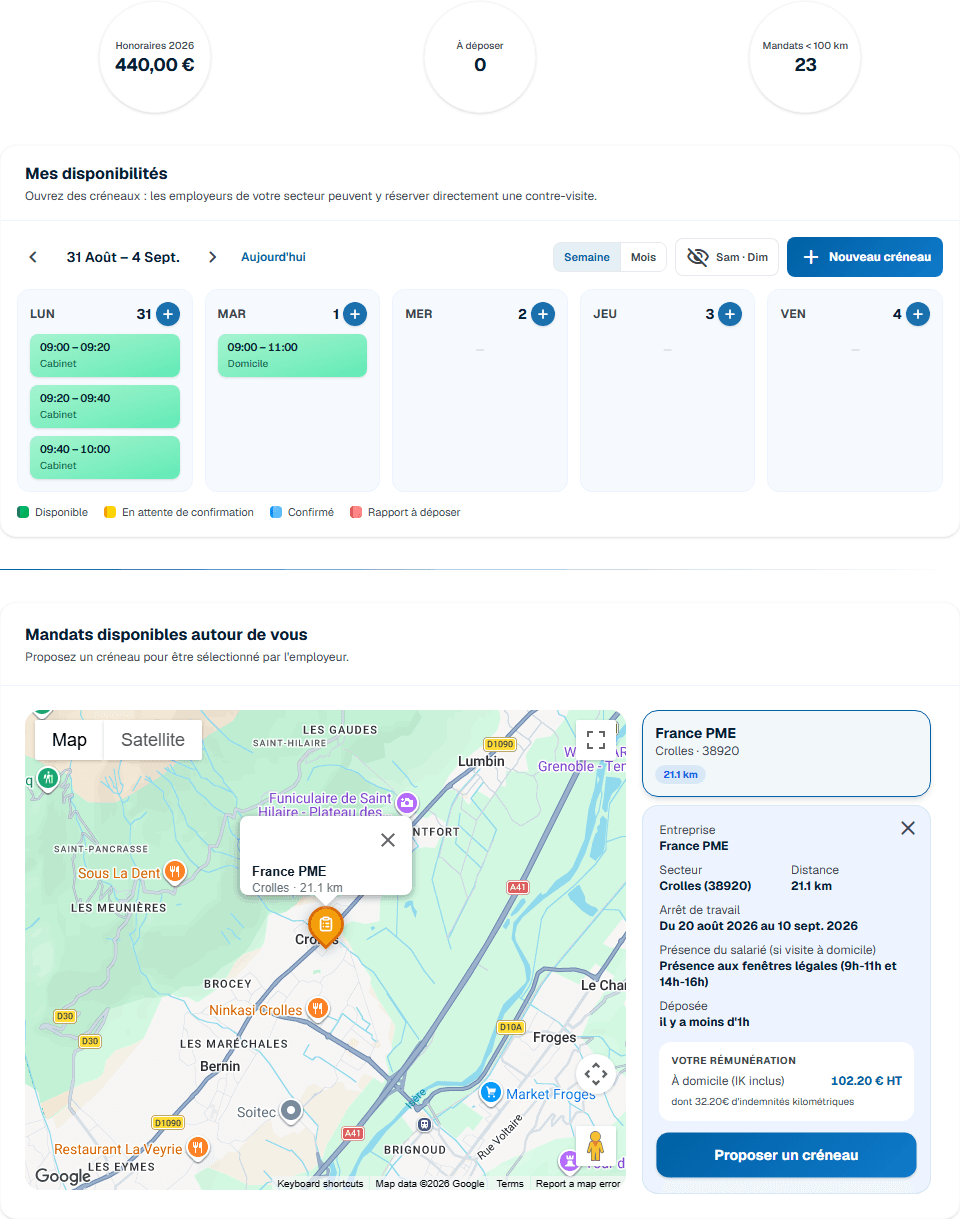Screen dimensions: 960x1219
Task: Open the 09:00 – 09:20 Cabinet slot
Action: pyautogui.click(x=105, y=355)
